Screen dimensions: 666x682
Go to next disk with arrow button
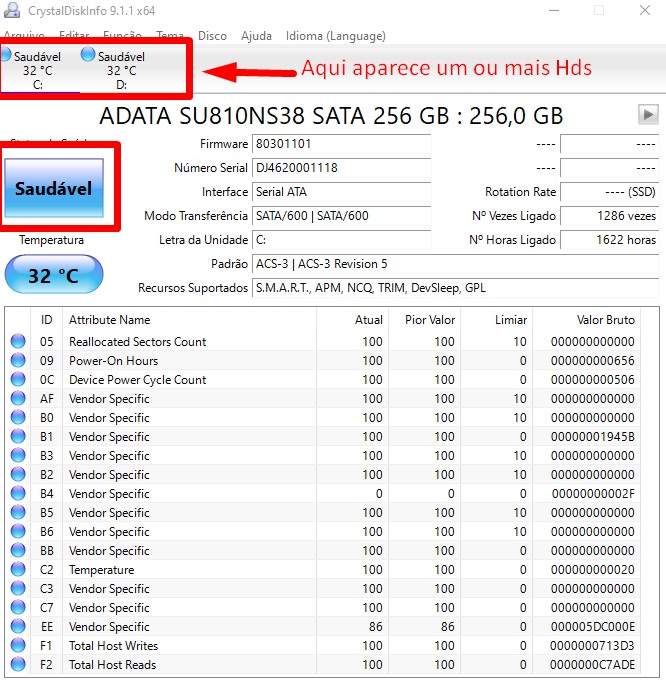648,115
